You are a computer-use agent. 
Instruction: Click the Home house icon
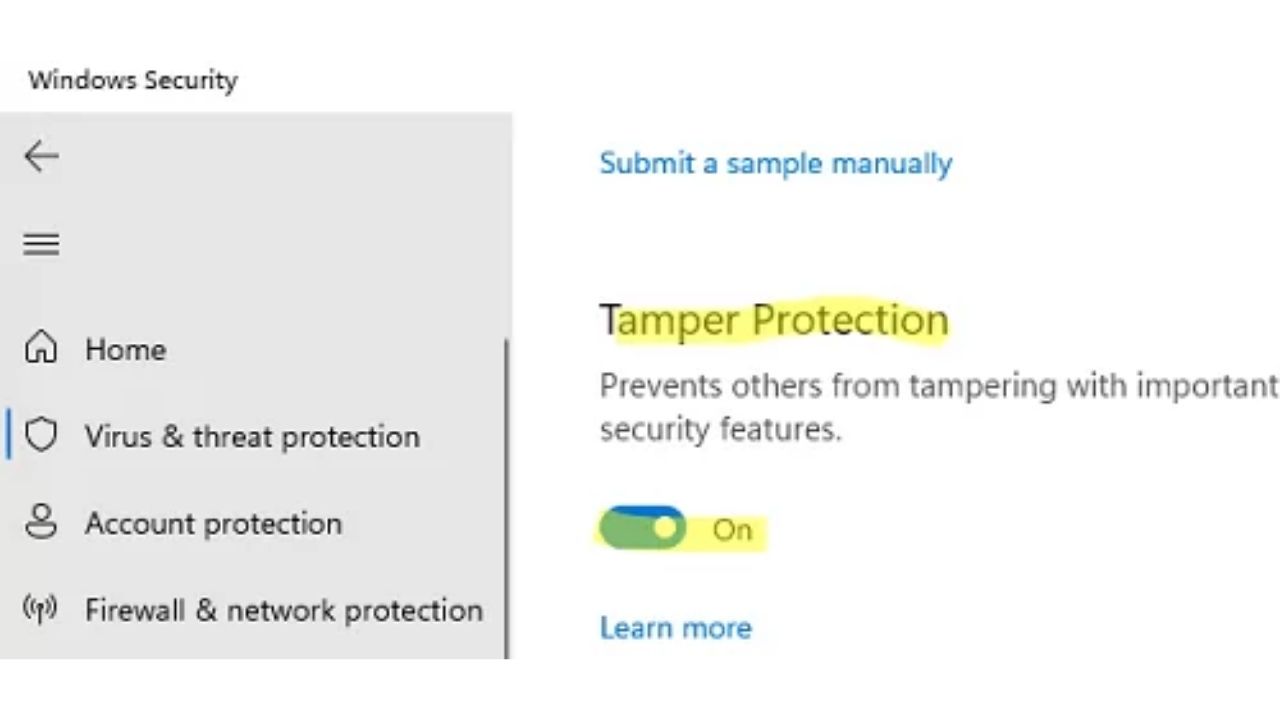tap(41, 348)
